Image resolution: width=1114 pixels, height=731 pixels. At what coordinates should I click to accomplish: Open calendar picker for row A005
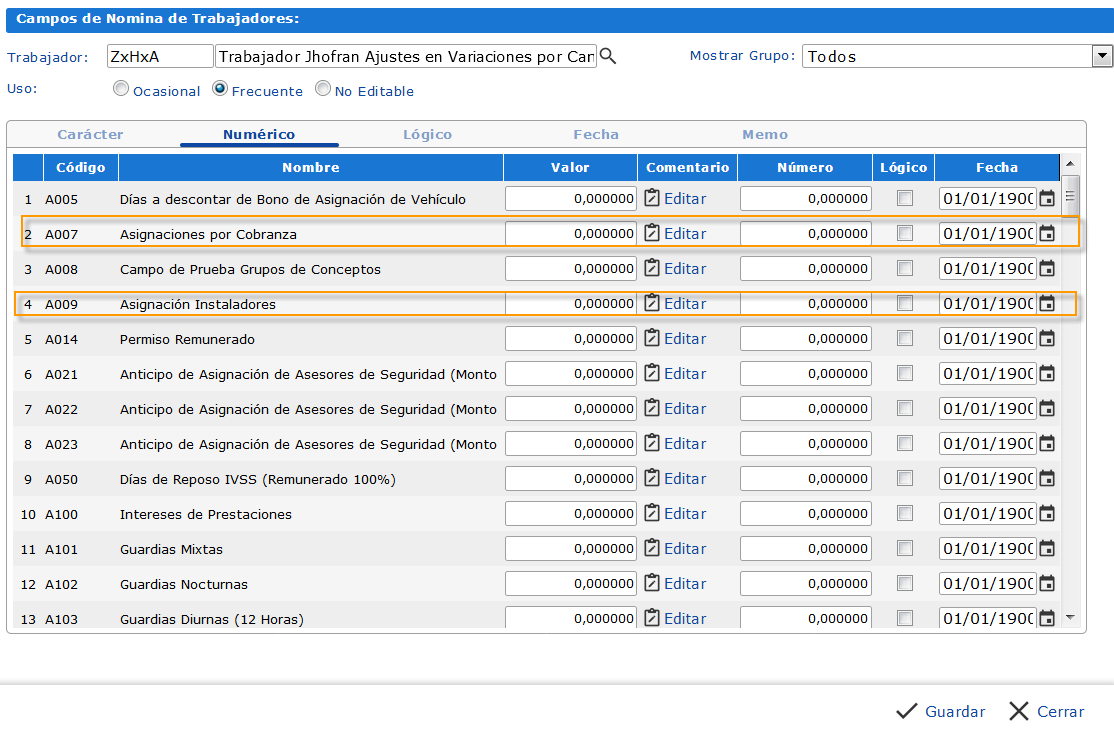tap(1047, 199)
